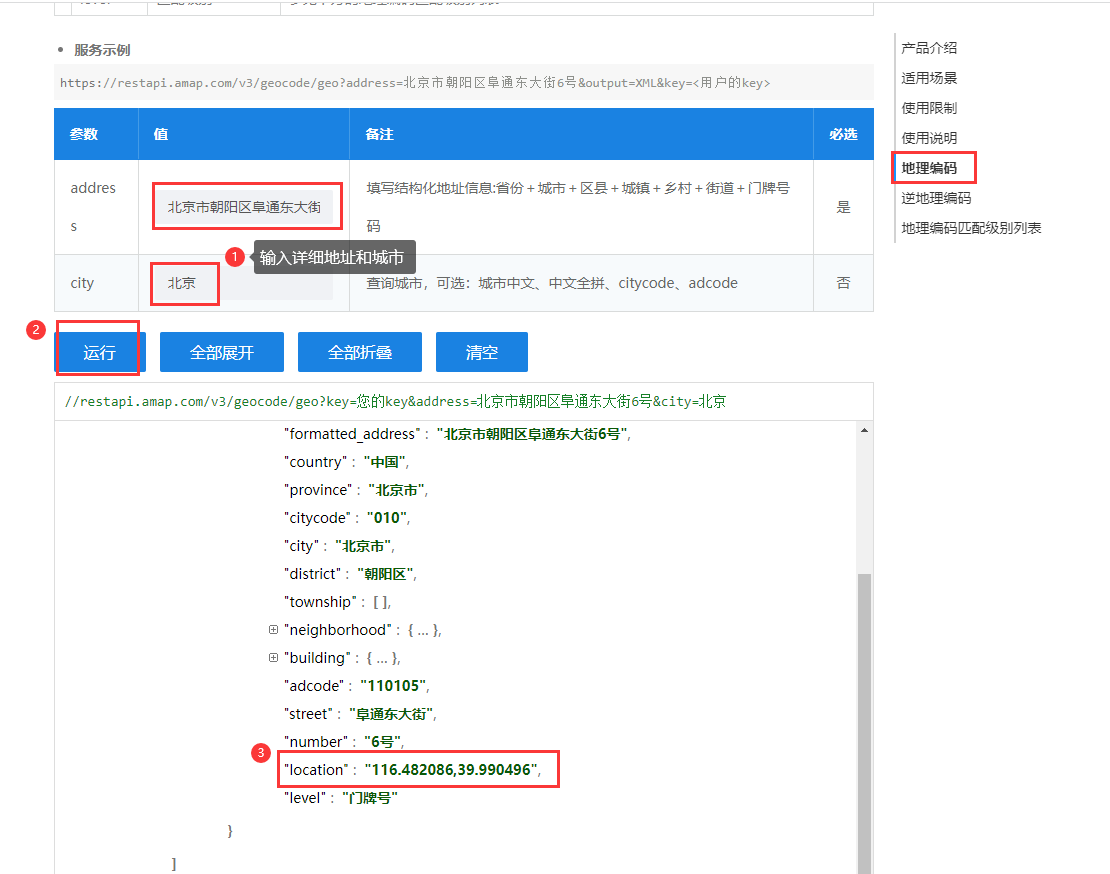The image size is (1110, 874).
Task: Click the "township" empty array line
Action: tap(338, 602)
